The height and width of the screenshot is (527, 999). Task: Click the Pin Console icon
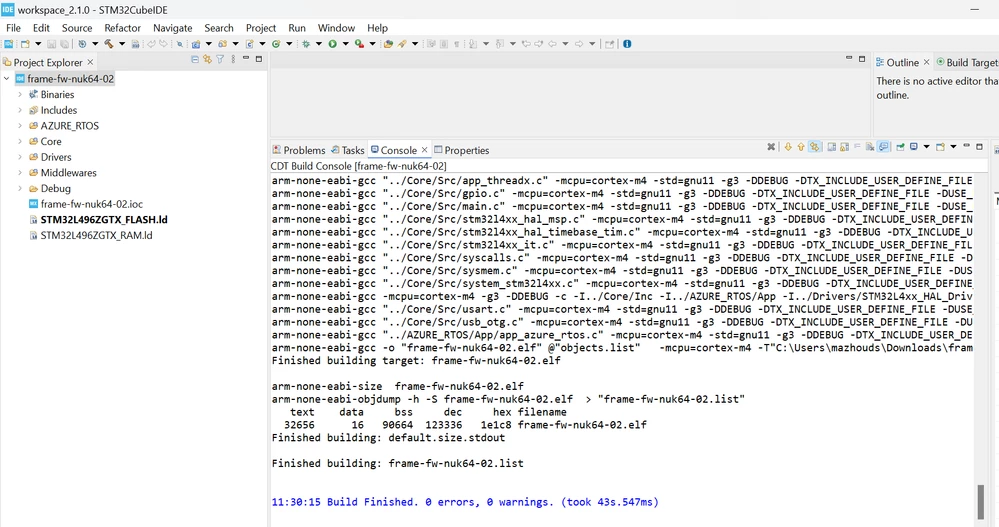900,147
